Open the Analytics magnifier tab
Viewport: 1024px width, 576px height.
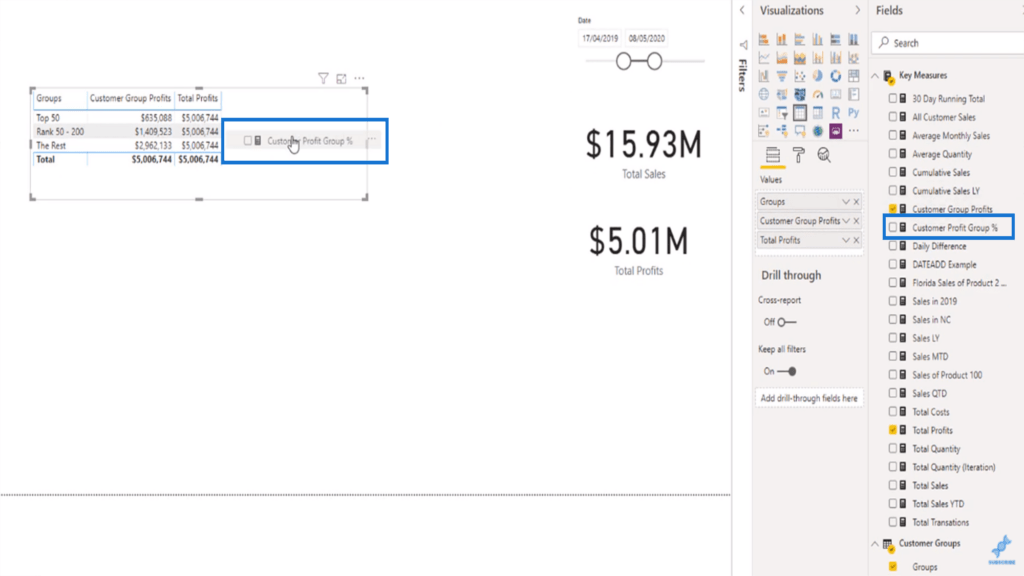(824, 155)
